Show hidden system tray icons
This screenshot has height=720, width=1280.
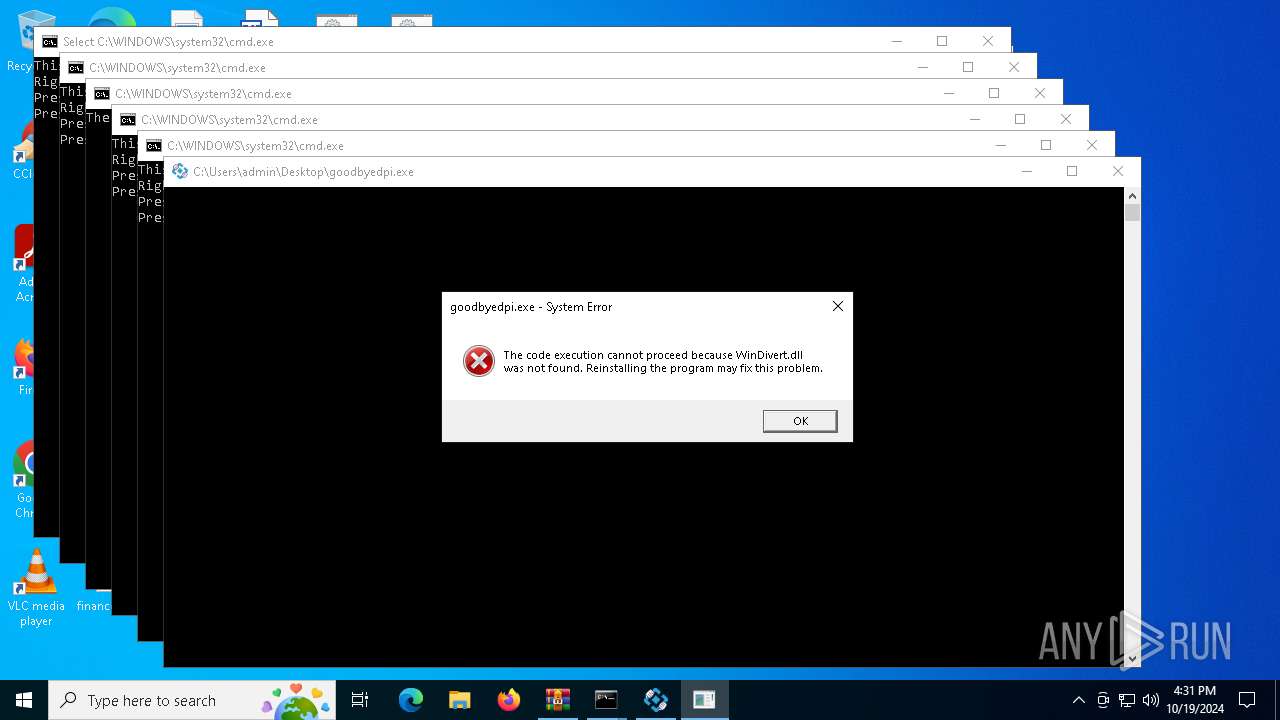click(x=1078, y=700)
